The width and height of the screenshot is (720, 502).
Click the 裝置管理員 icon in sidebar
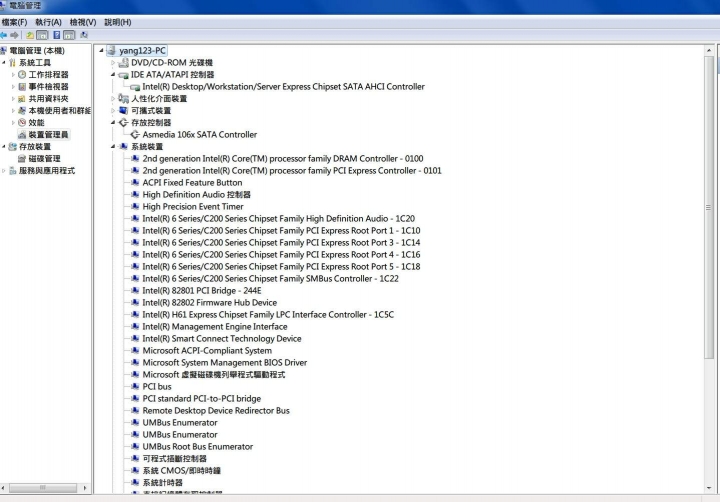[x=22, y=135]
